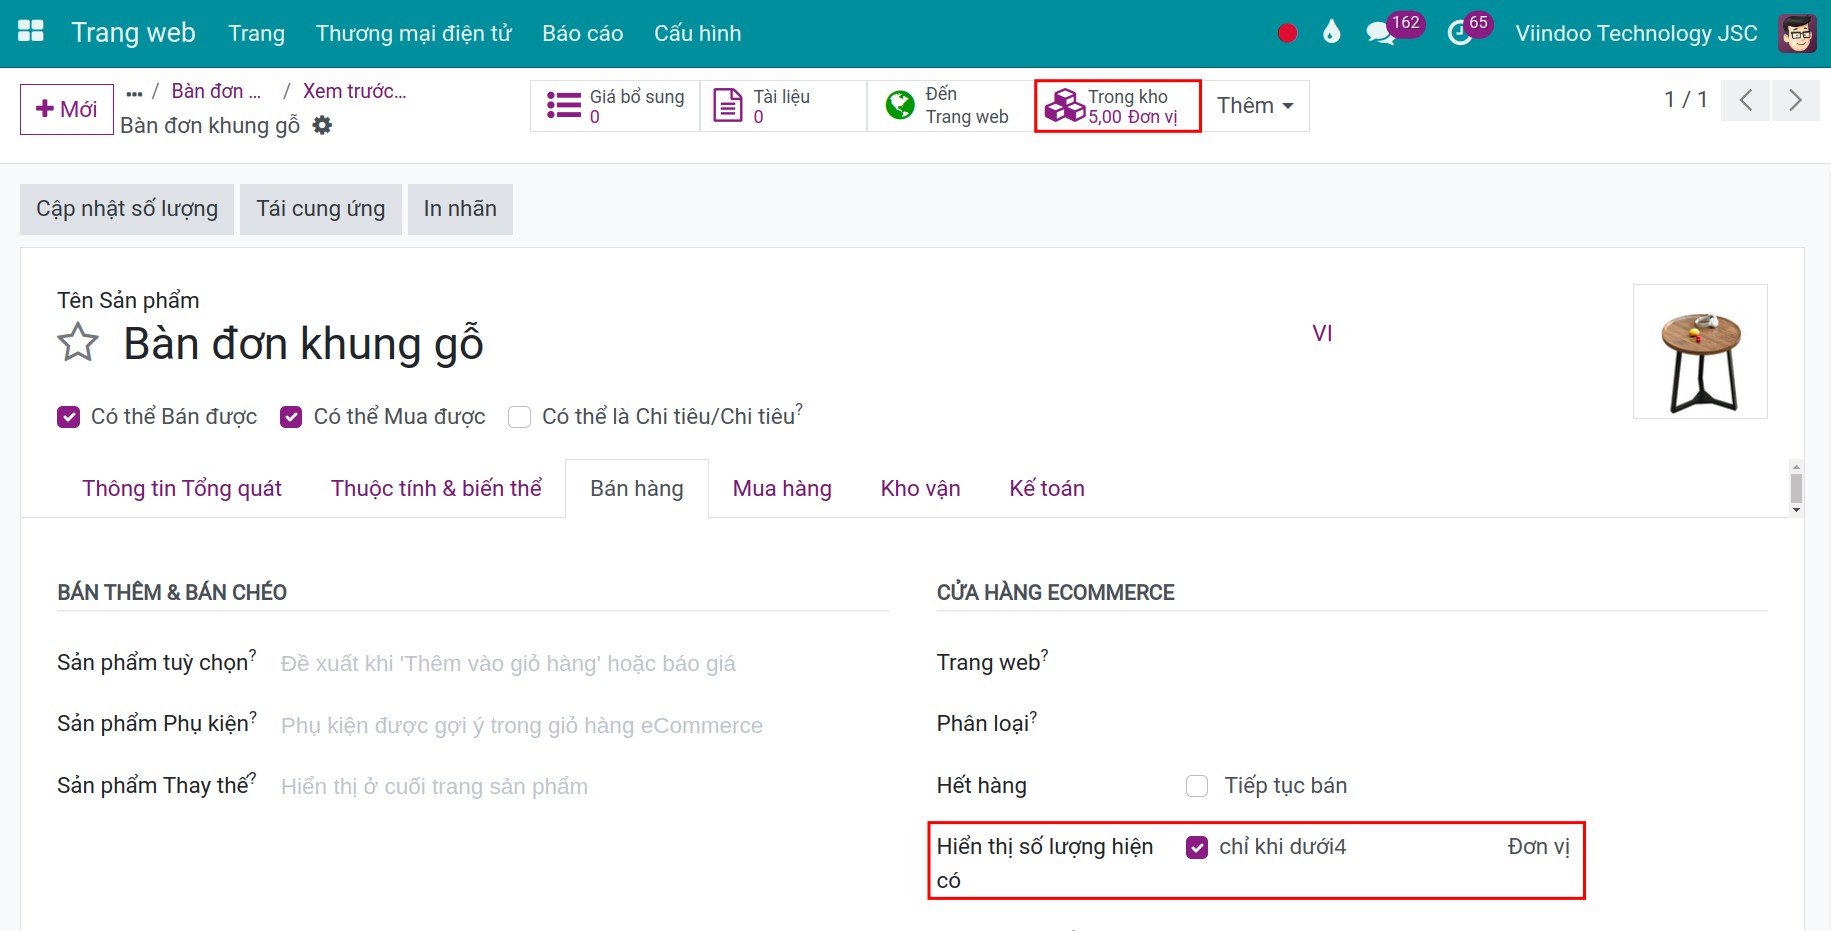Viewport: 1831px width, 931px height.
Task: Open the apps grid menu icon
Action: point(31,32)
